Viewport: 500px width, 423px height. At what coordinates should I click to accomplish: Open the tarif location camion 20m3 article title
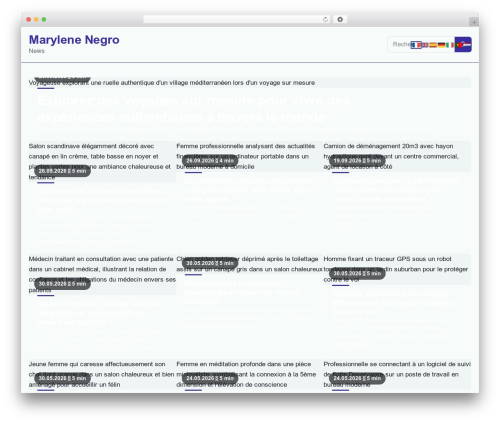[396, 190]
